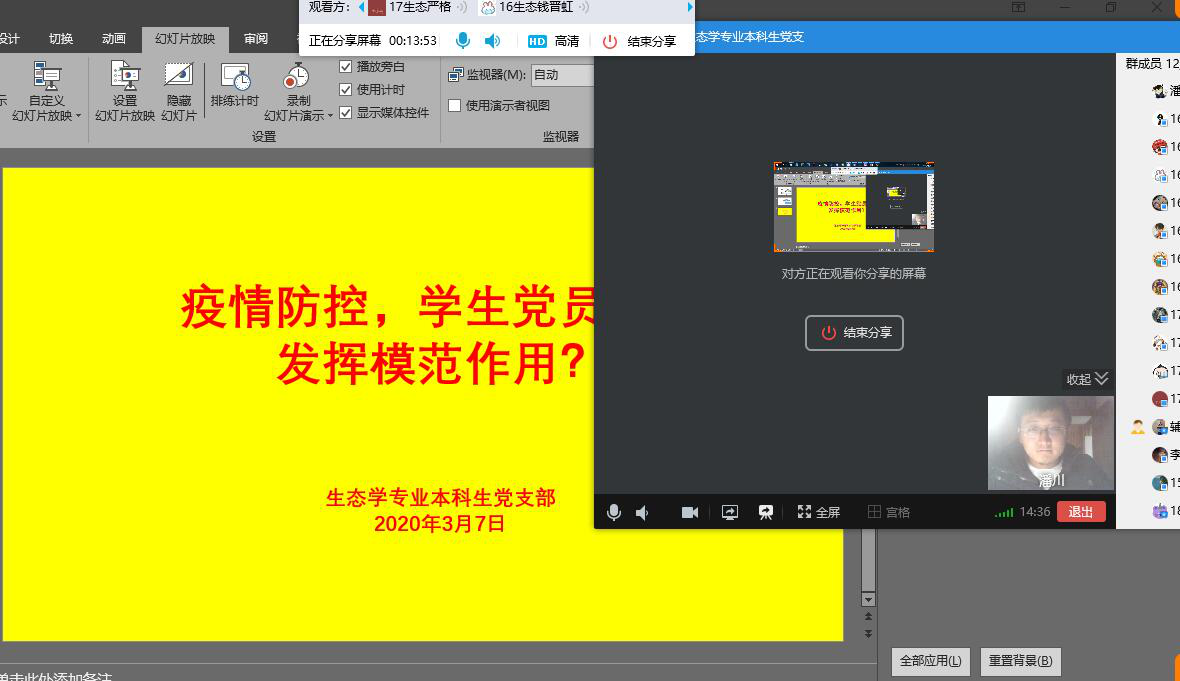Switch to 全屏 fullscreen view
Screen dimensions: 1180x681
pos(818,512)
